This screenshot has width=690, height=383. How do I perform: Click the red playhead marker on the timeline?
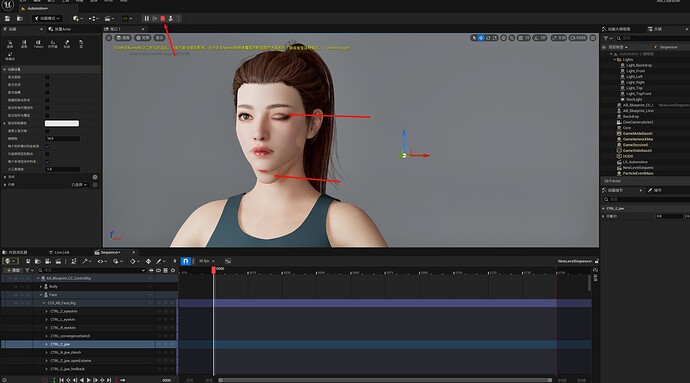point(213,270)
